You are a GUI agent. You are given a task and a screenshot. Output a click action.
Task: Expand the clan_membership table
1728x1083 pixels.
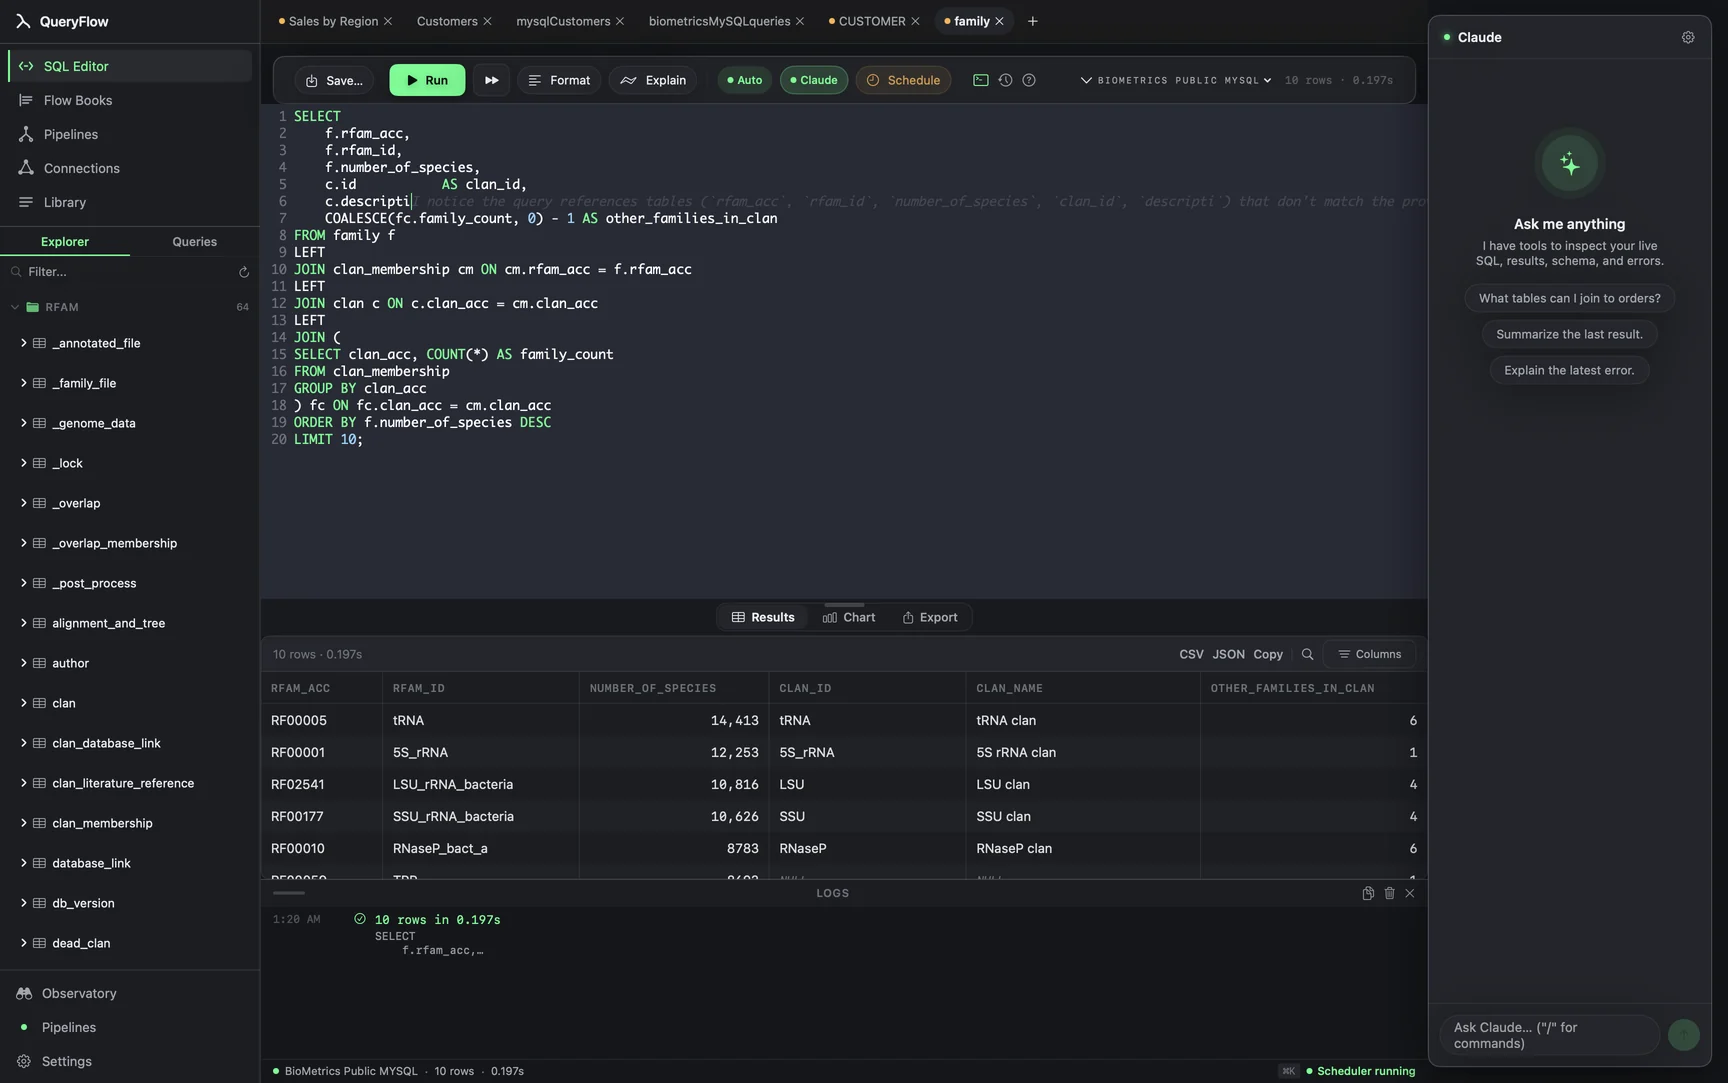pos(23,823)
